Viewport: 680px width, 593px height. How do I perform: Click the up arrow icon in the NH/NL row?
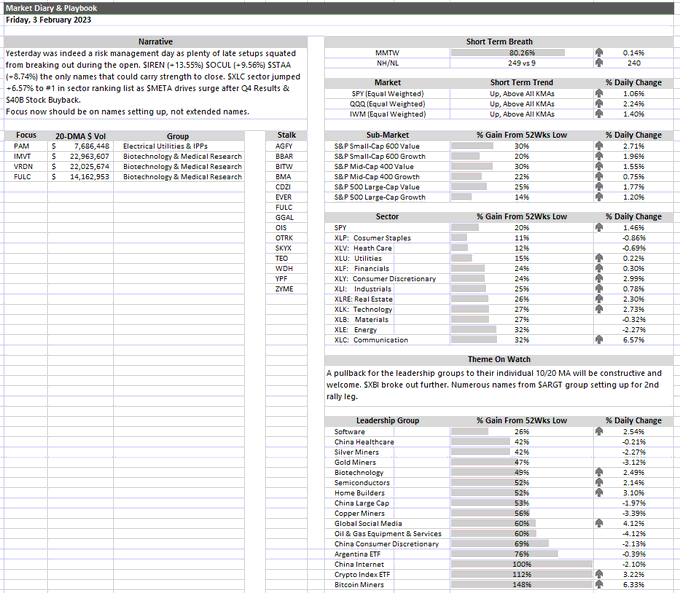click(x=599, y=63)
